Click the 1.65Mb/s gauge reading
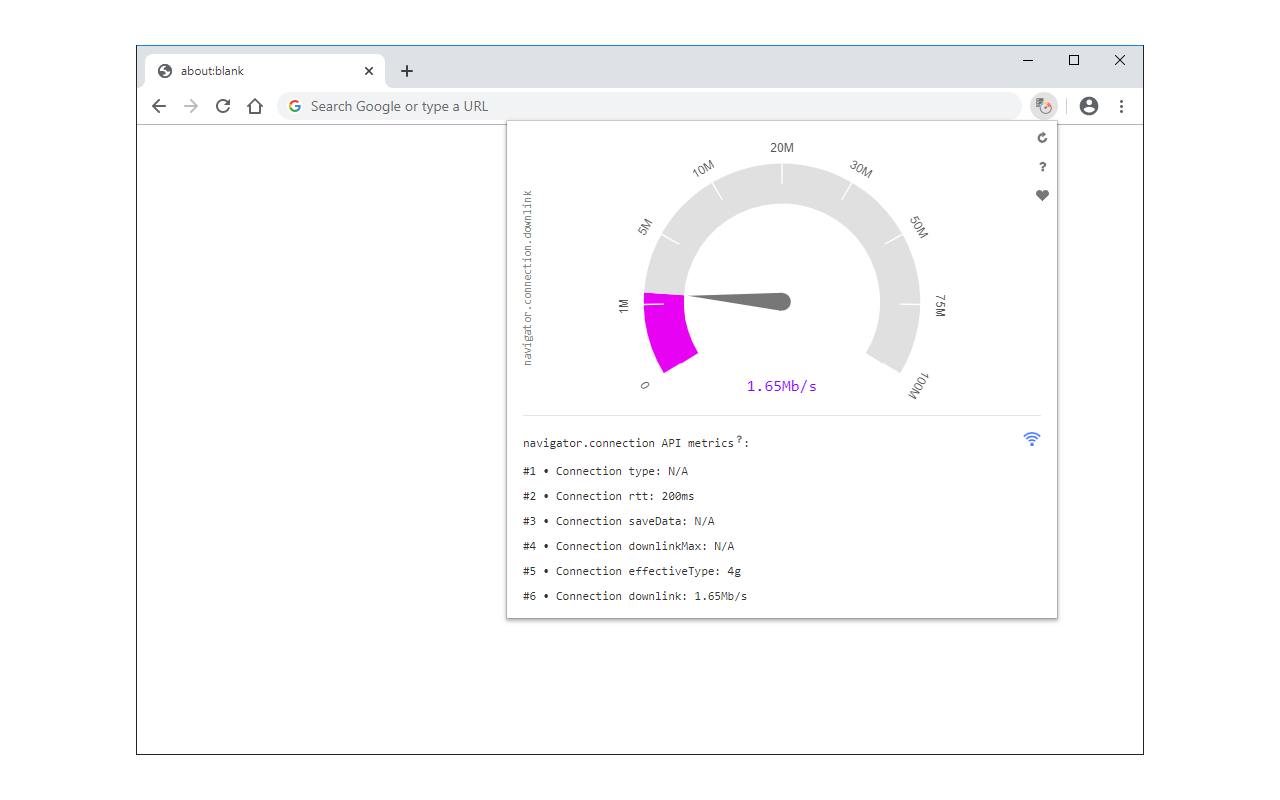1280x800 pixels. (782, 386)
